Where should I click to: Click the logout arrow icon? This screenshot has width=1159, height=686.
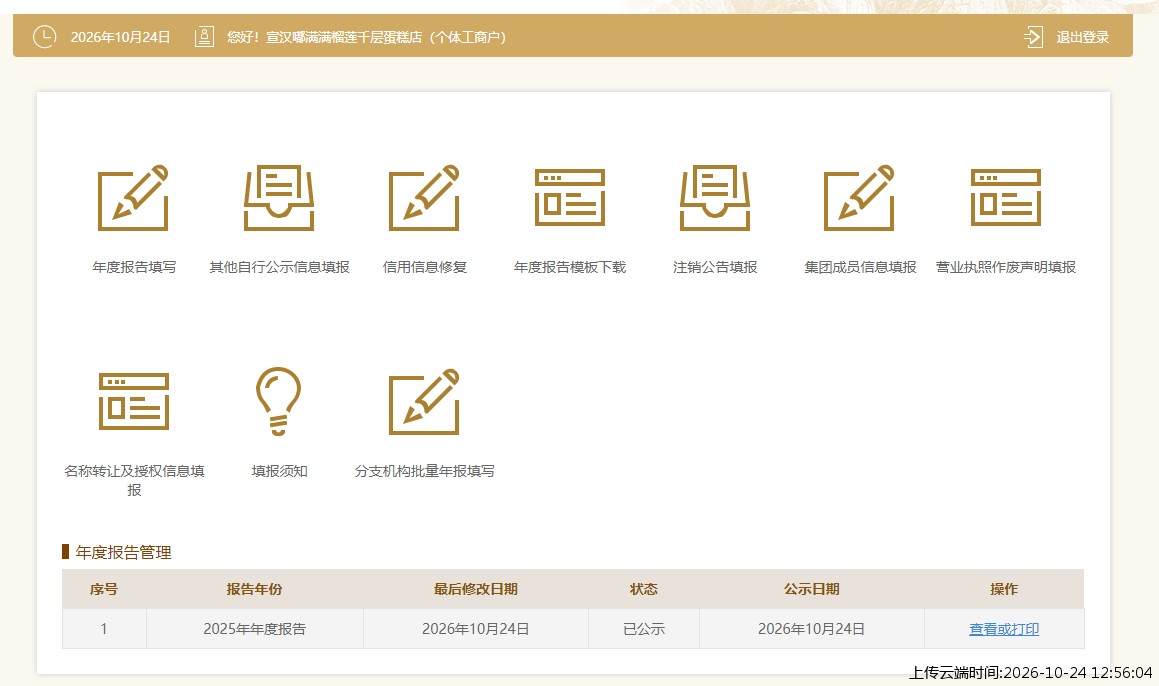point(1033,36)
